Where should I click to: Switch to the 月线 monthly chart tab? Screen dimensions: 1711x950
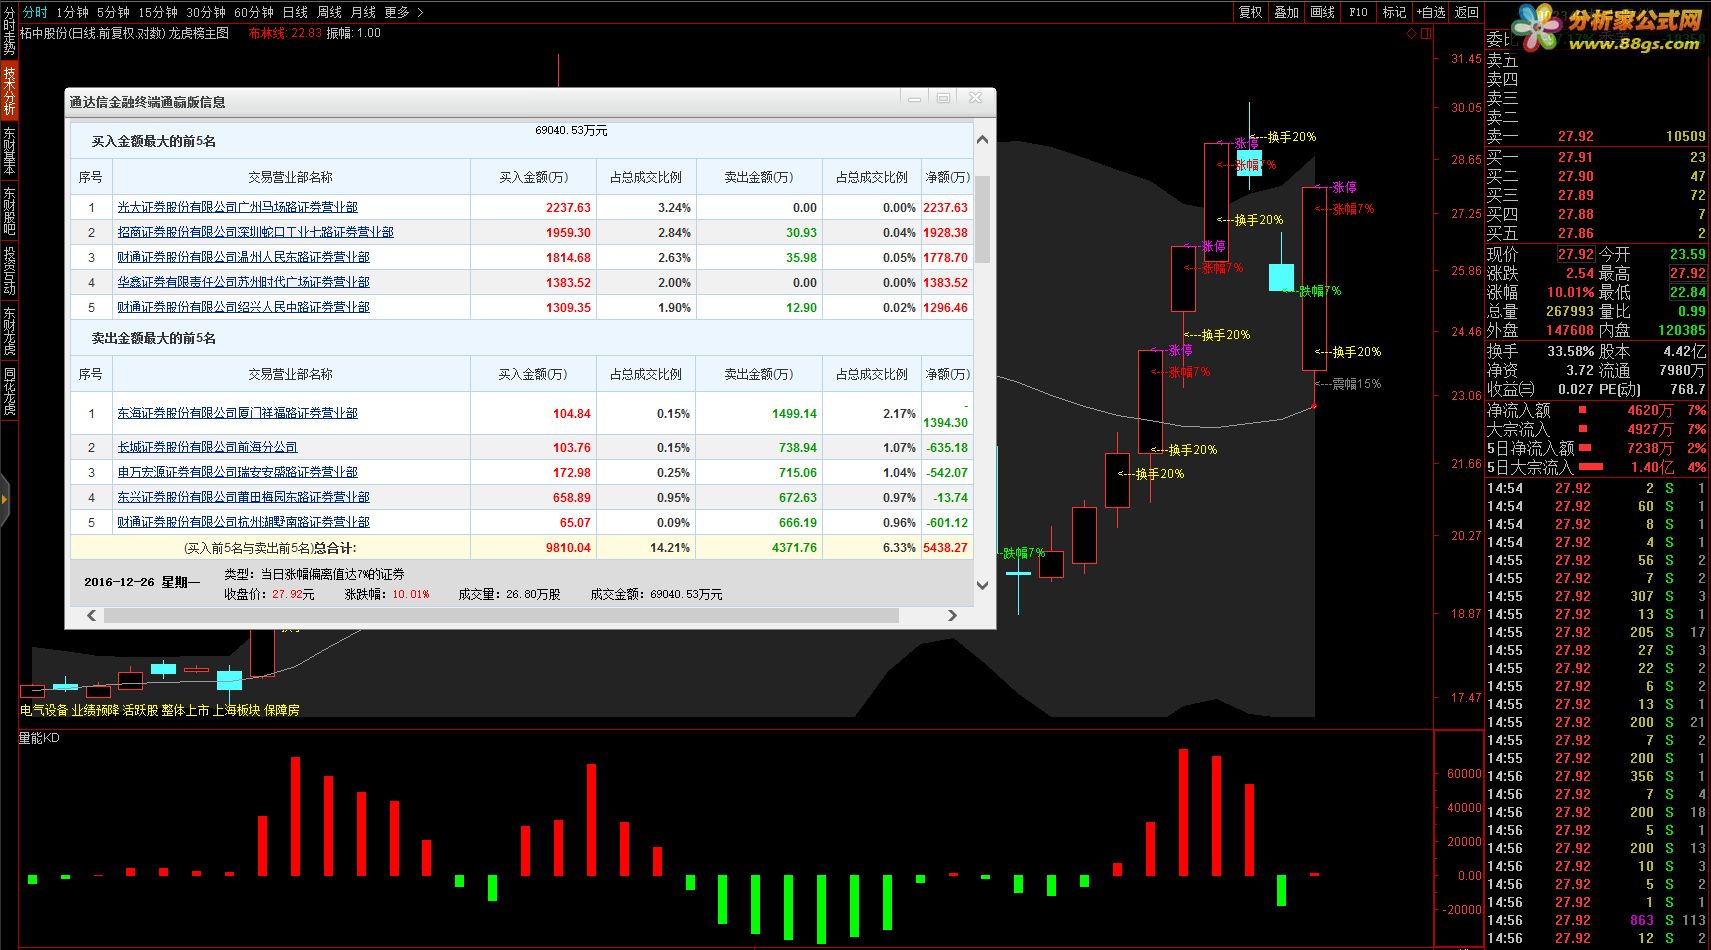click(363, 12)
